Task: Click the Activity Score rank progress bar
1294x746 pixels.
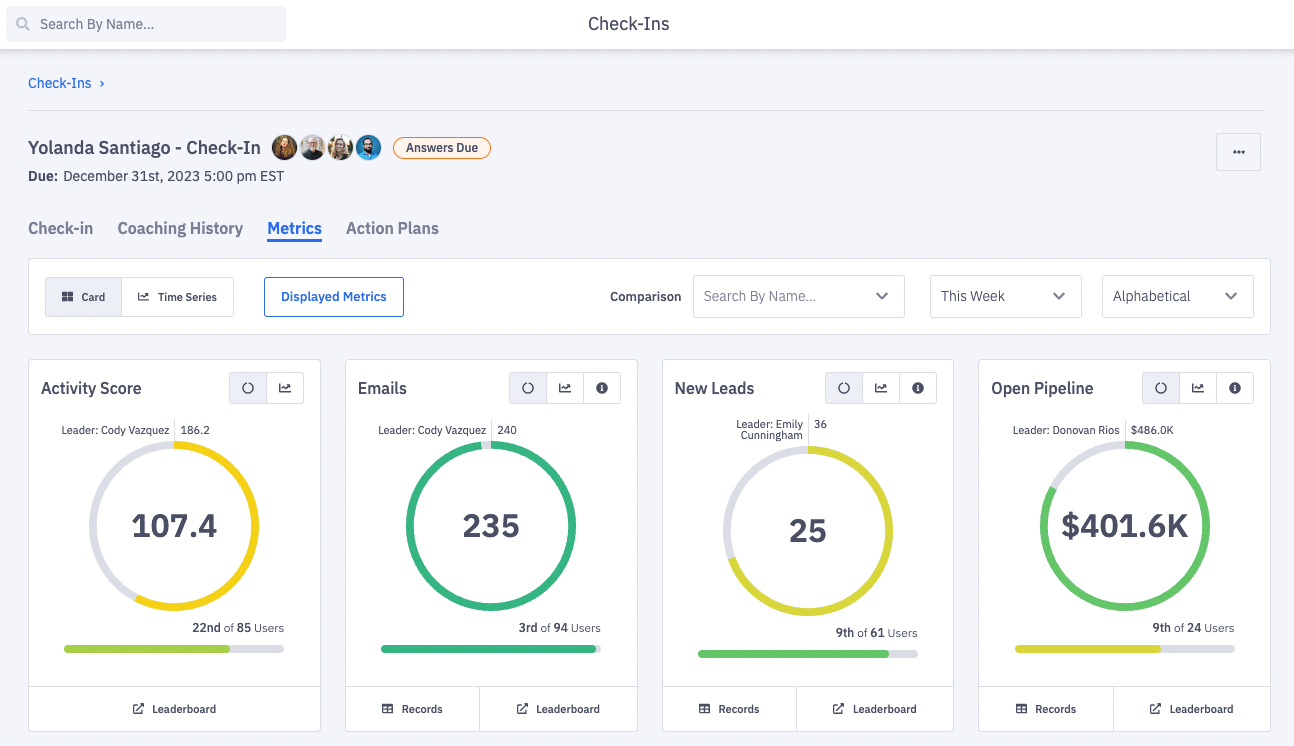Action: click(174, 649)
